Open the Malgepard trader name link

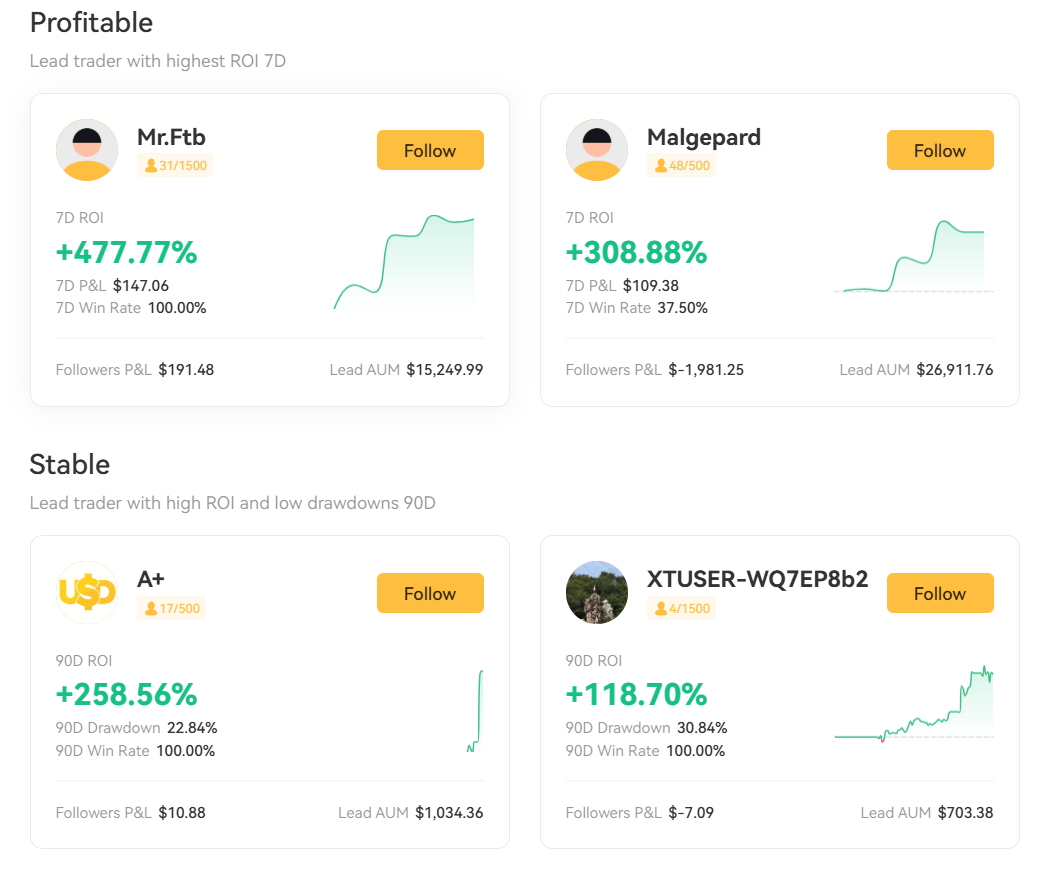click(704, 137)
